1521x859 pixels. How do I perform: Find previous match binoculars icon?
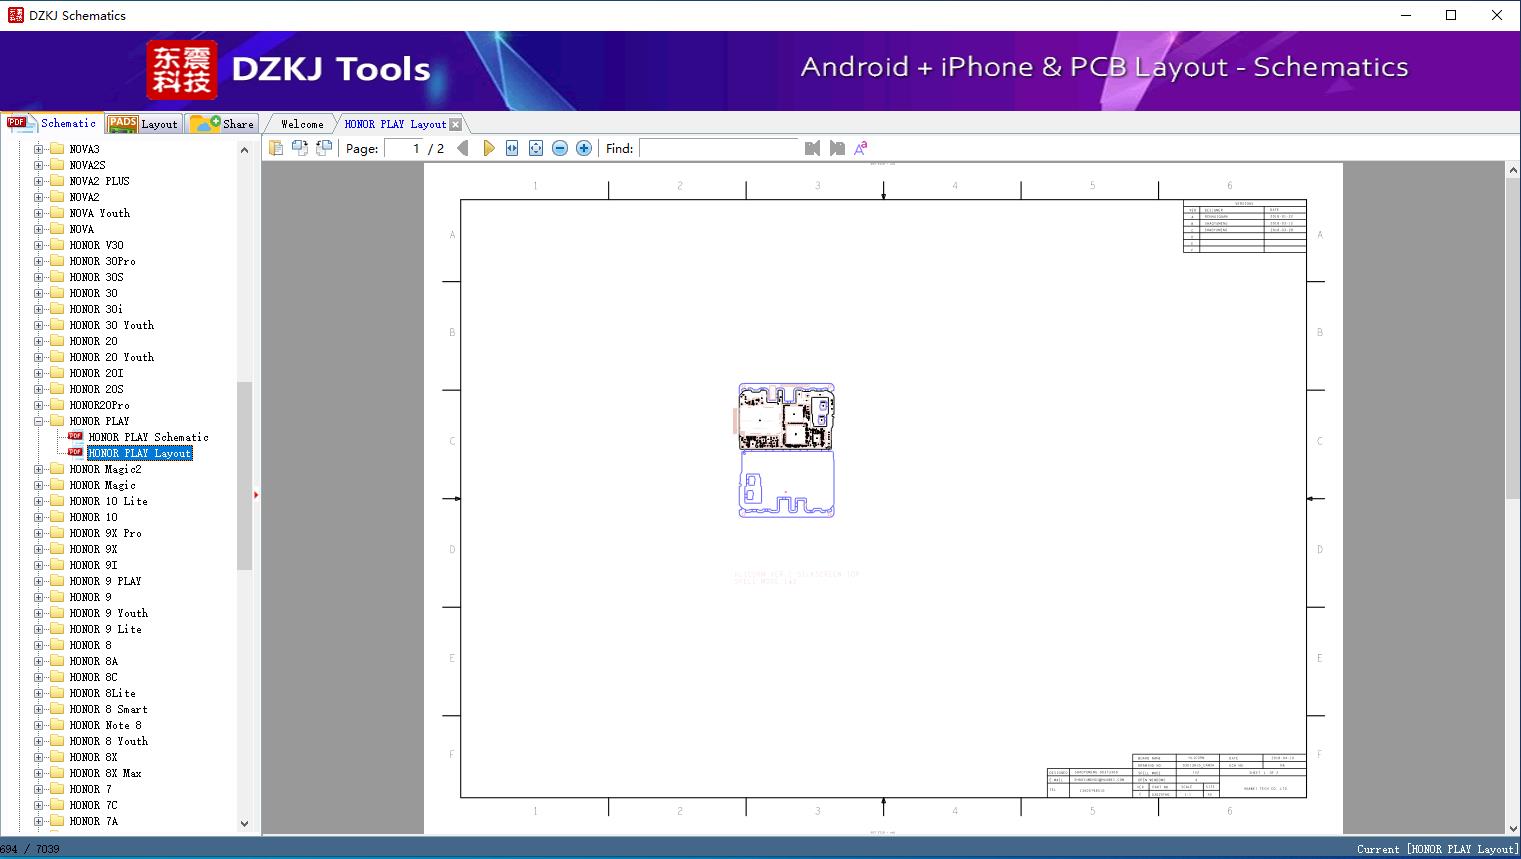click(812, 148)
